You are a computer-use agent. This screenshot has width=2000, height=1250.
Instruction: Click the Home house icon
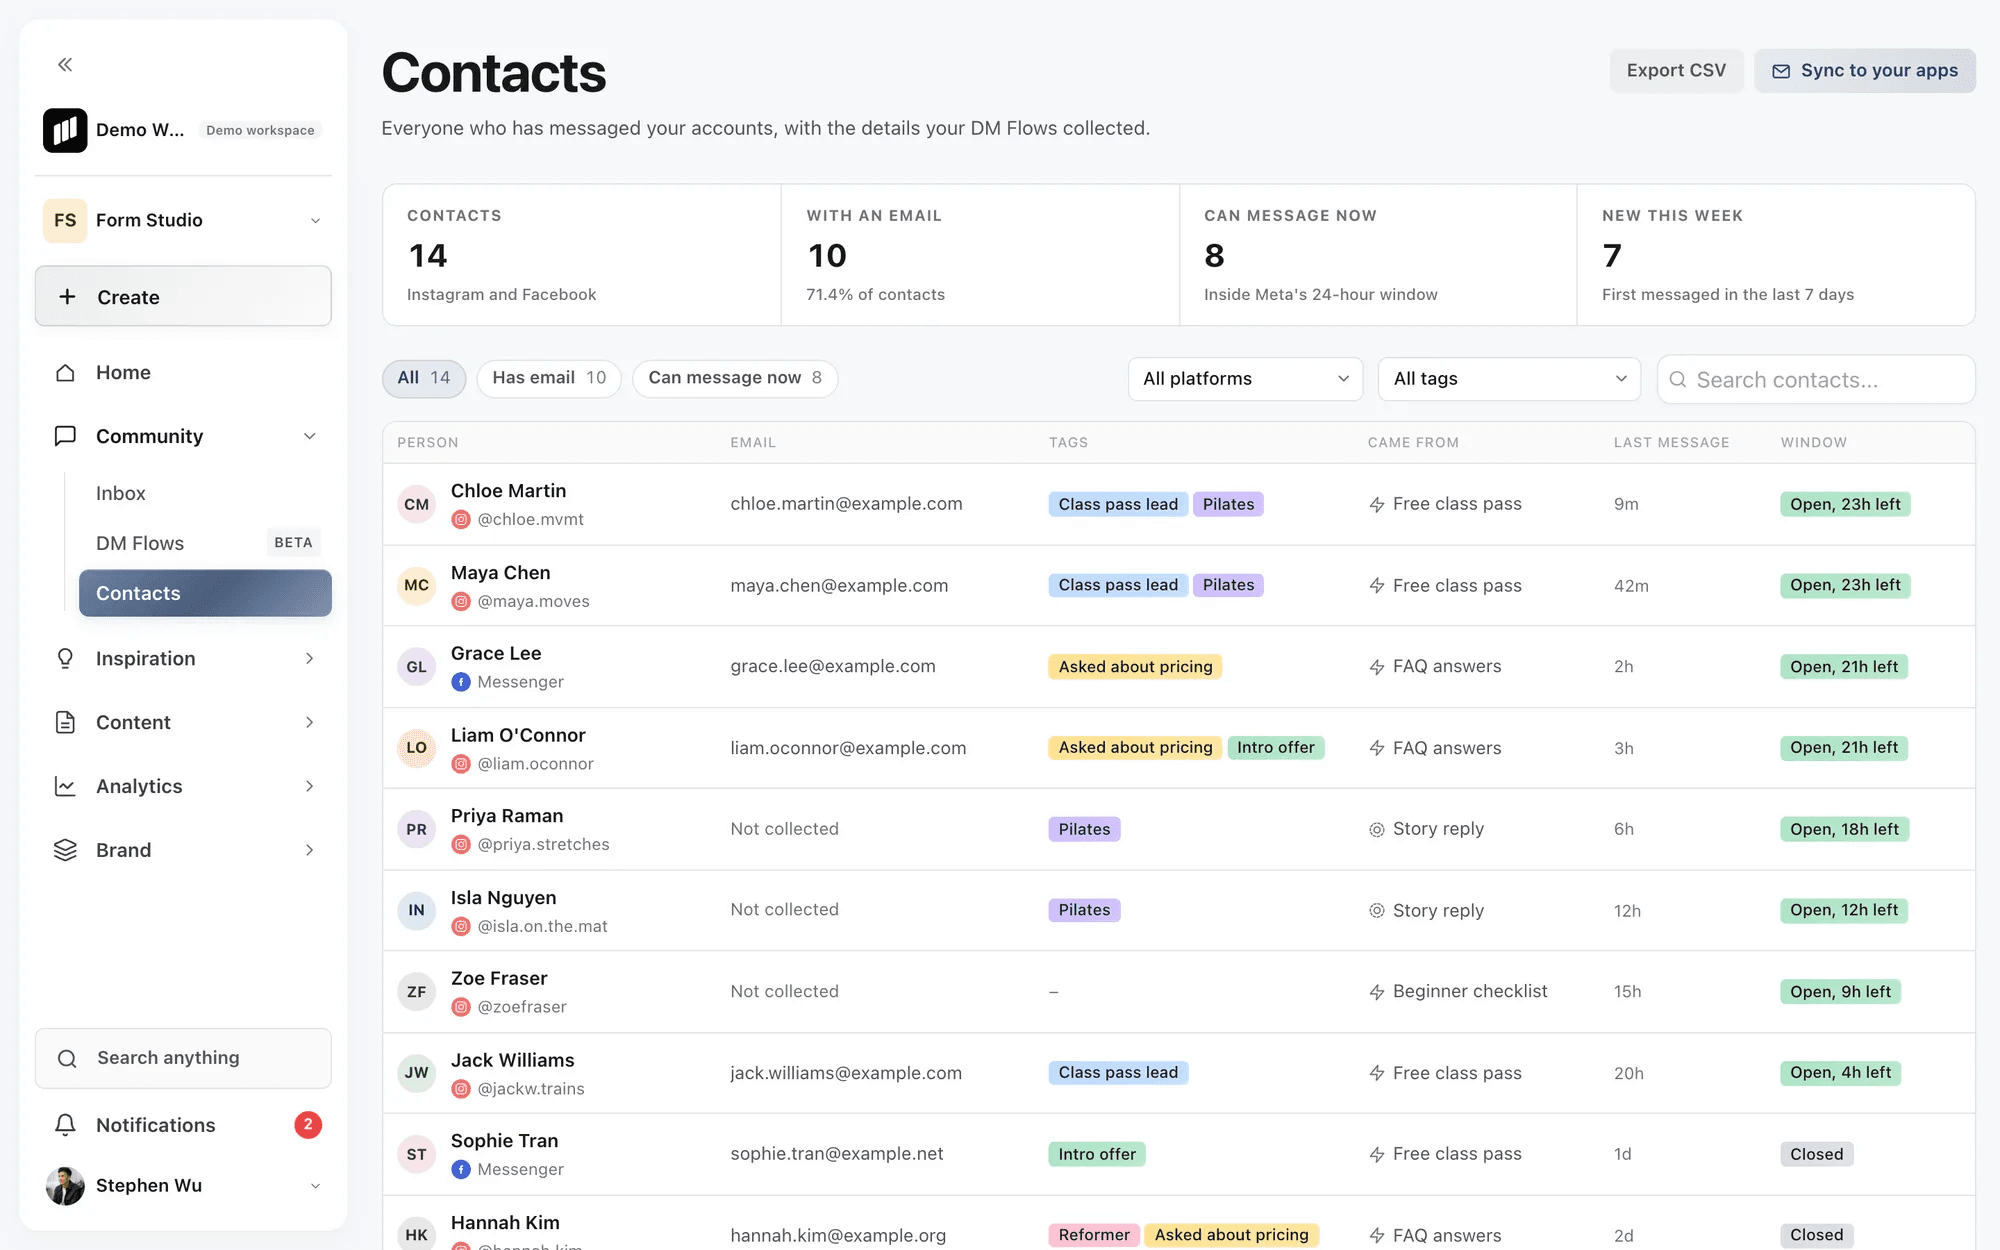65,373
